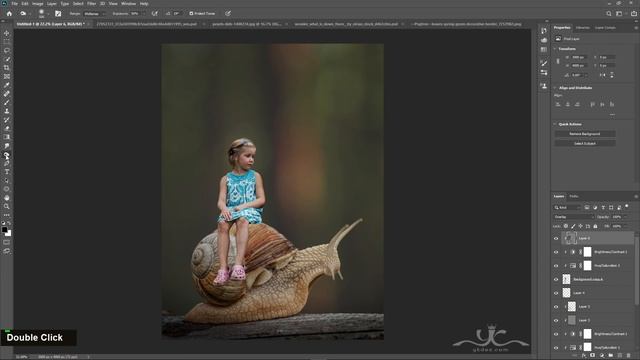The image size is (640, 360).
Task: Select the Crop tool
Action: tap(7, 68)
